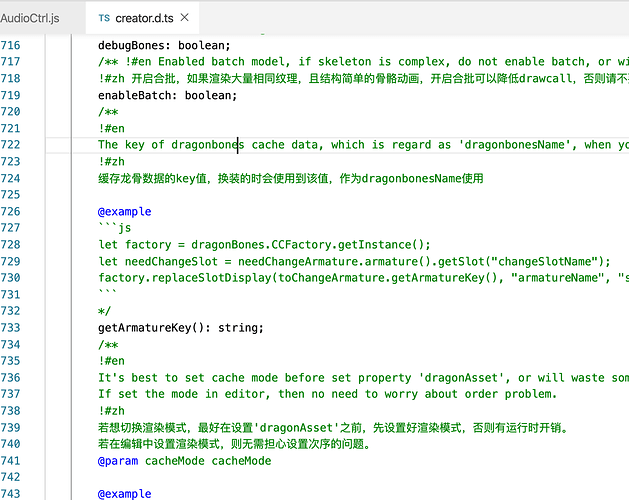The height and width of the screenshot is (500, 629).
Task: Click 'enableBatch: boolean;' declaration
Action: tap(168, 95)
